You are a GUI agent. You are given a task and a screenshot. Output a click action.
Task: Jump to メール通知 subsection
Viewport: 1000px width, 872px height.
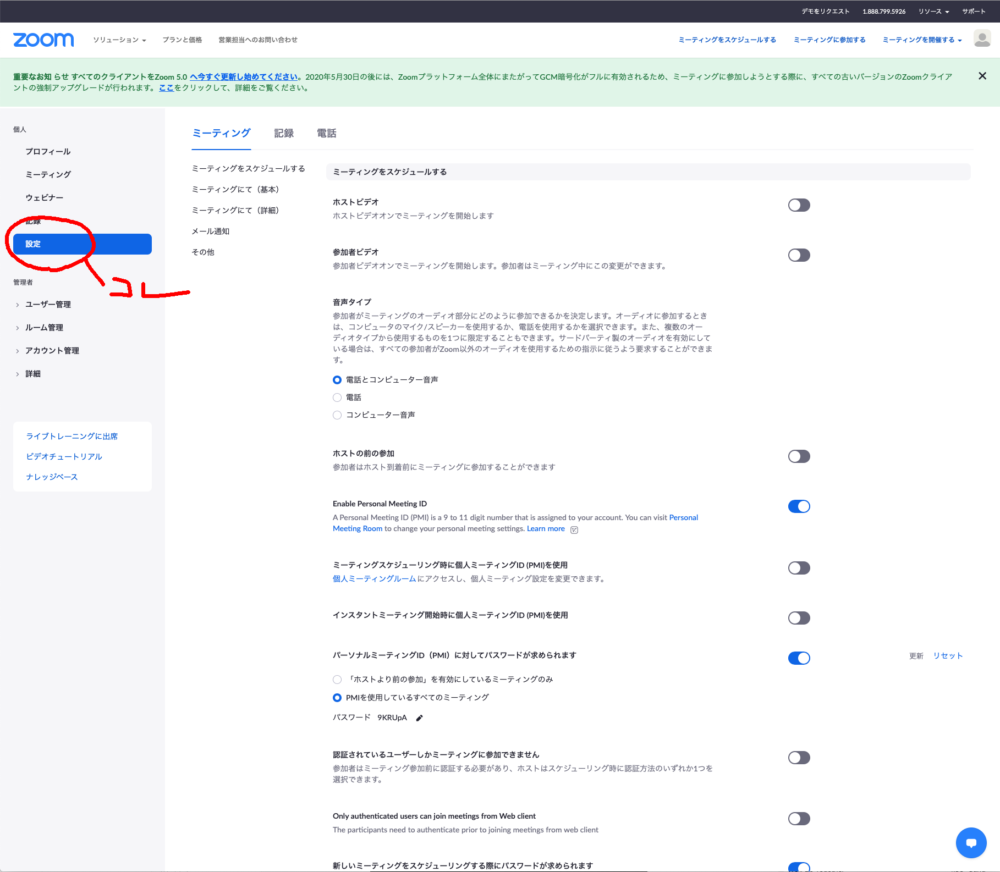pyautogui.click(x=210, y=232)
